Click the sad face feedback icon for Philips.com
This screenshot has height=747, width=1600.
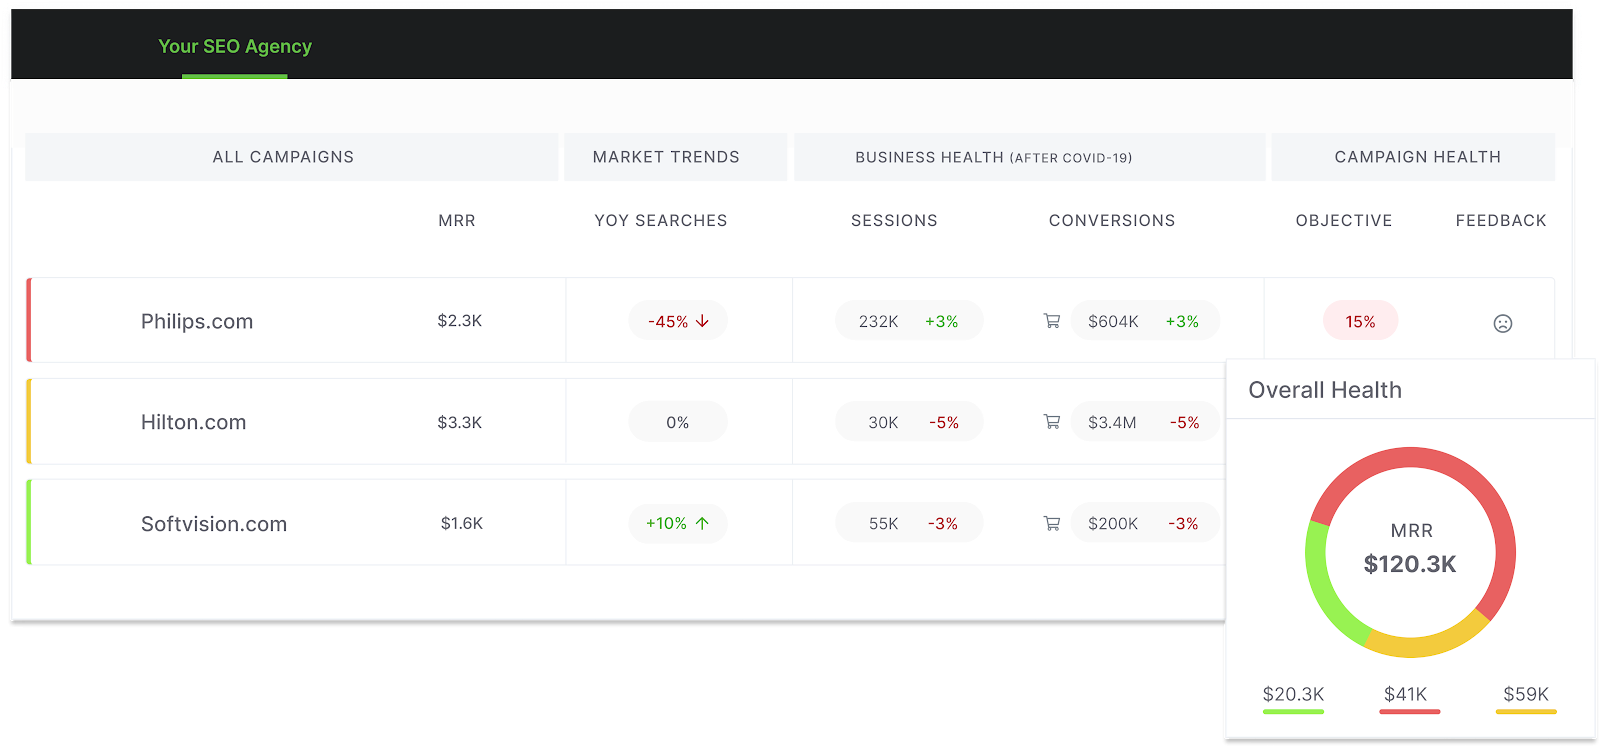click(x=1502, y=323)
